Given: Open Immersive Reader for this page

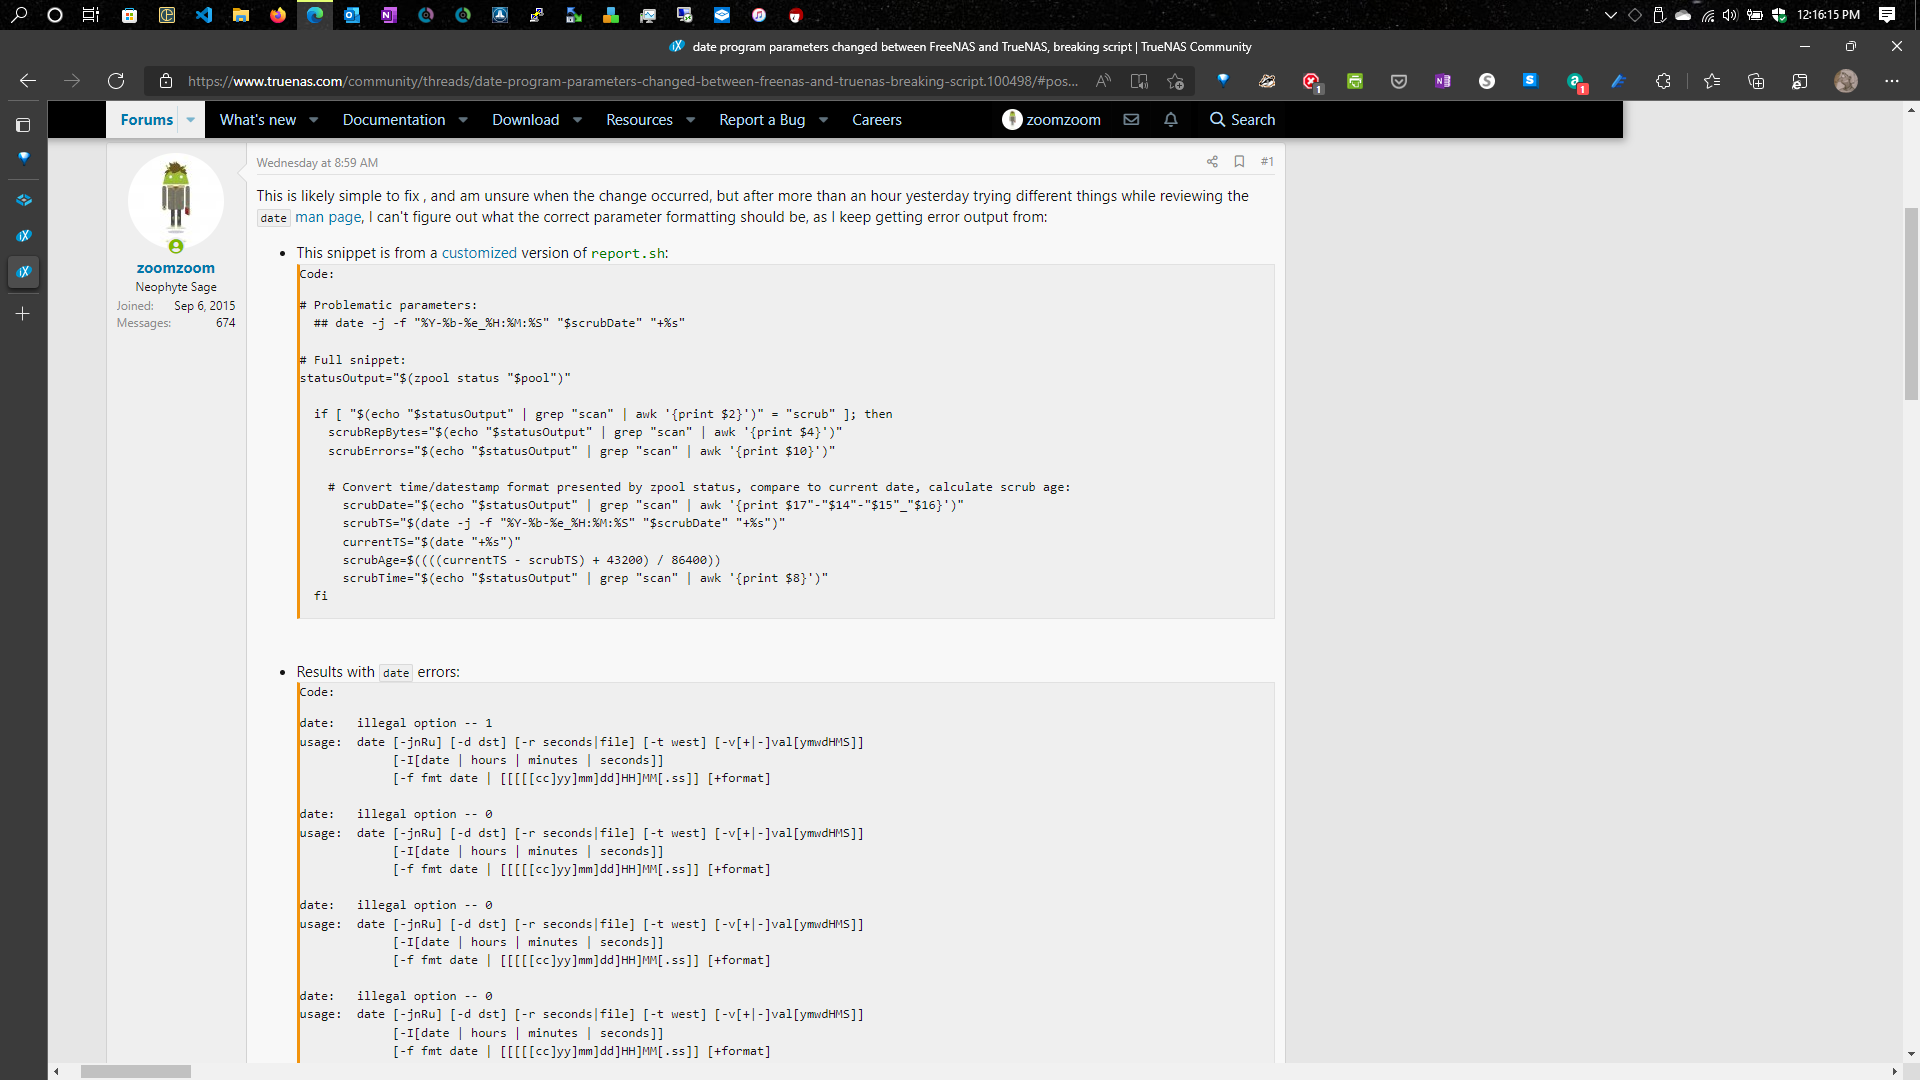Looking at the screenshot, I should (x=1139, y=81).
